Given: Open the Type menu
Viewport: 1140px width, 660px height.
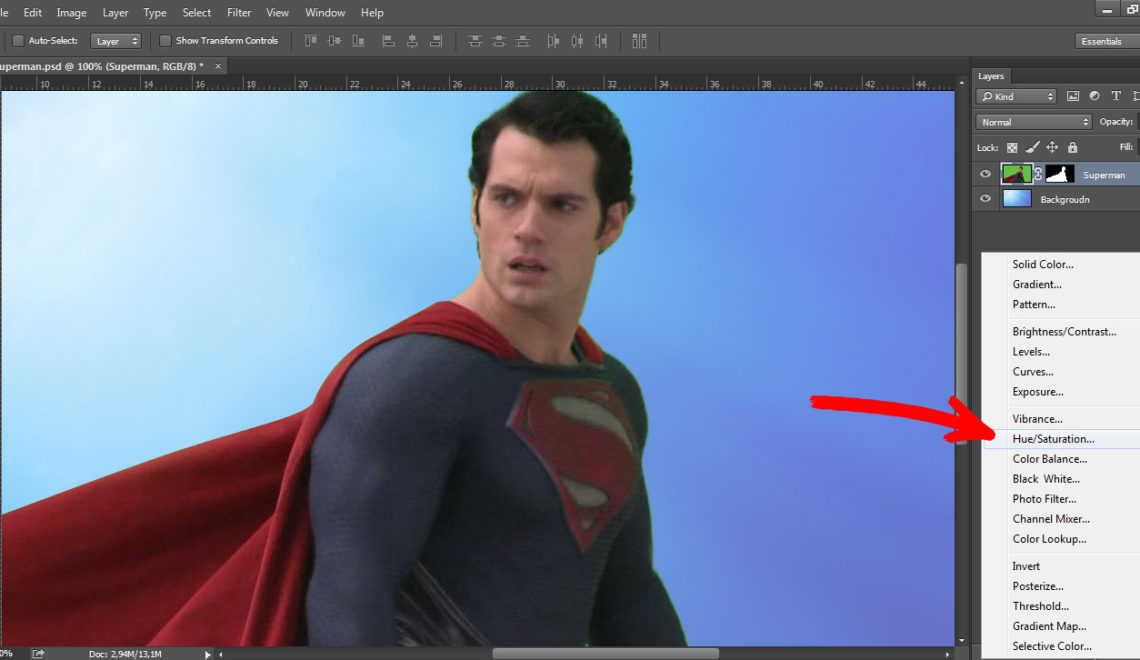Looking at the screenshot, I should (155, 12).
